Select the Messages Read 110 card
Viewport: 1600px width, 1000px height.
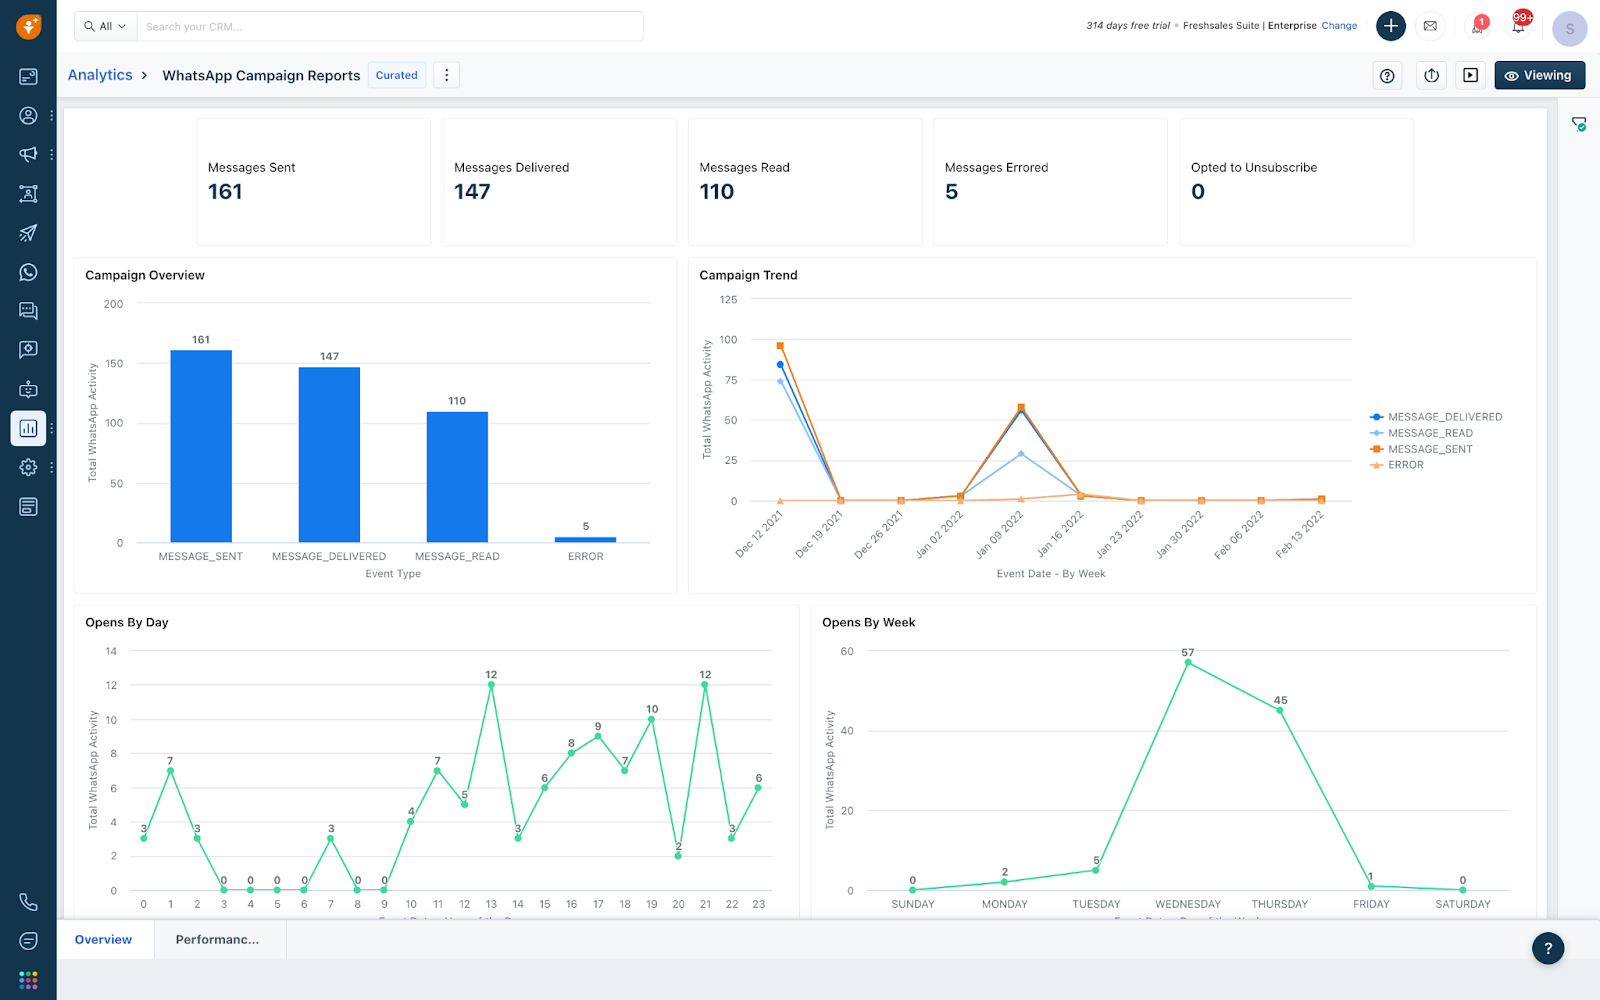tap(805, 182)
